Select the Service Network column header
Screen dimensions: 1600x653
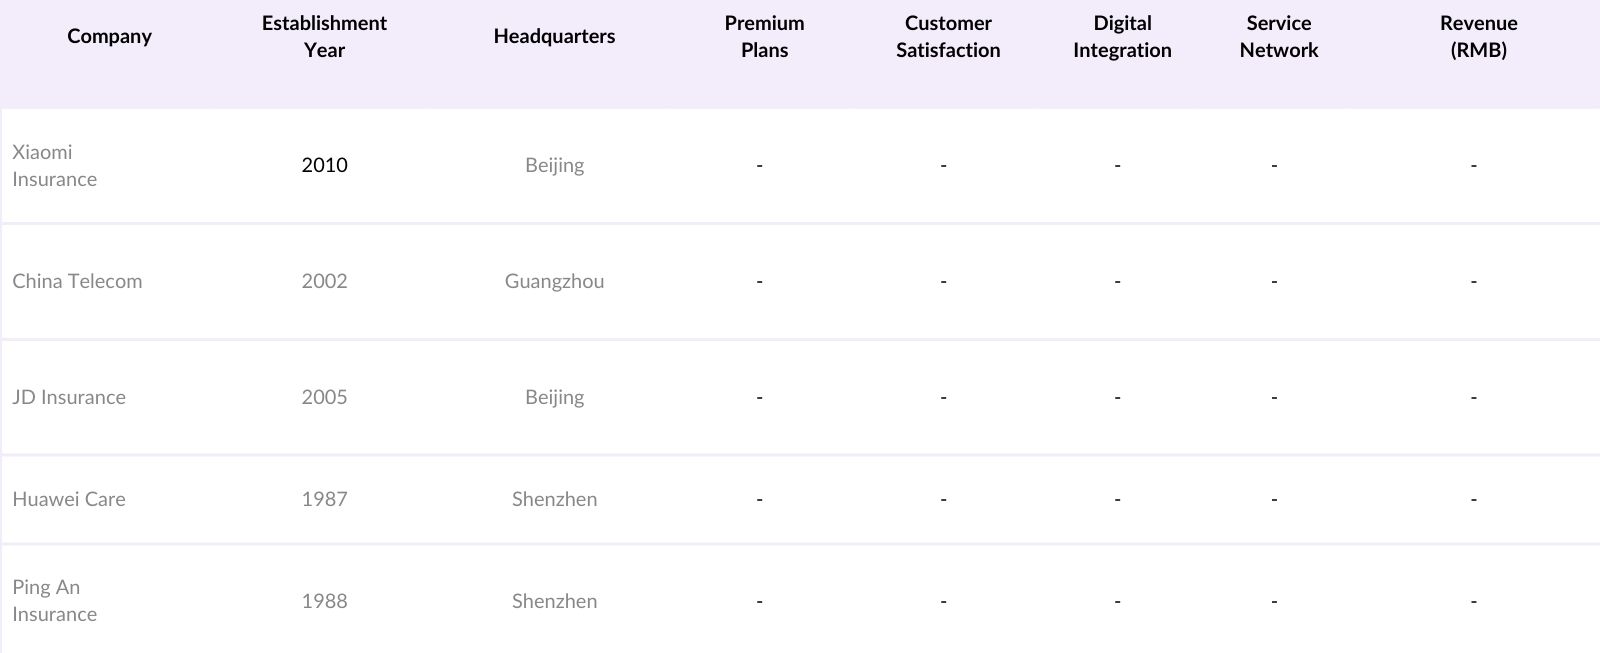1278,37
